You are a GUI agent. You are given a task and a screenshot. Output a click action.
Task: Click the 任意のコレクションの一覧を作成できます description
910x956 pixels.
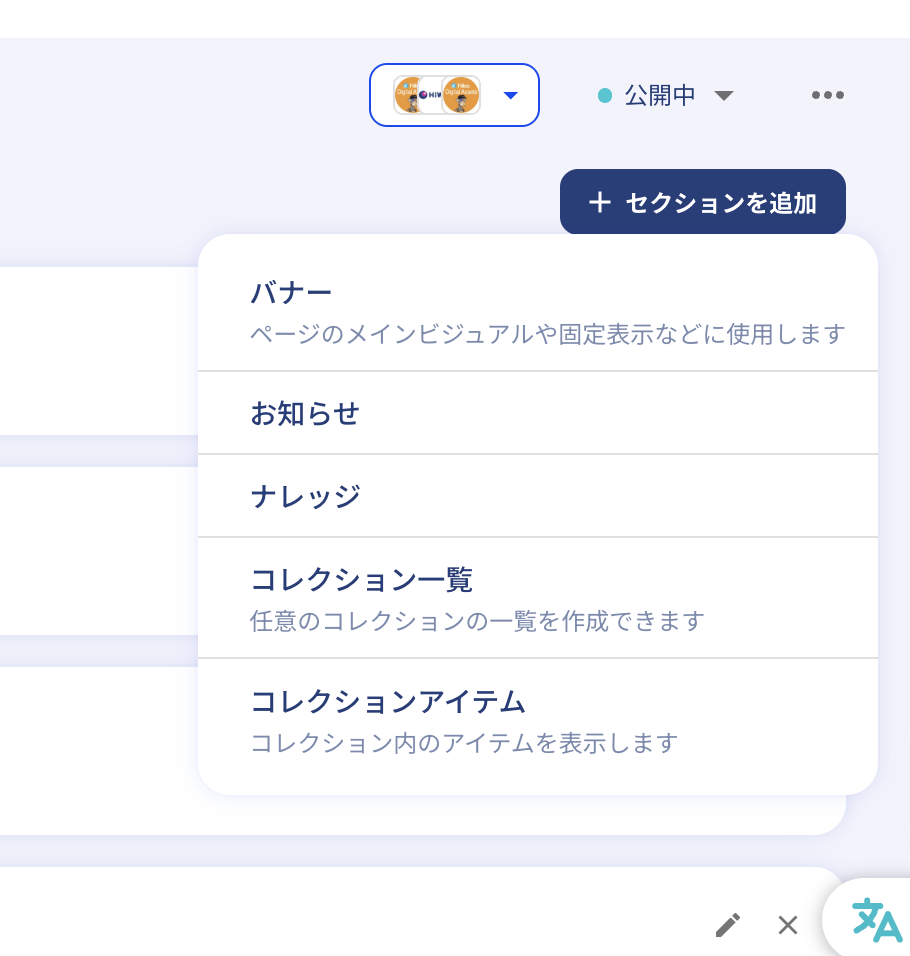click(477, 621)
